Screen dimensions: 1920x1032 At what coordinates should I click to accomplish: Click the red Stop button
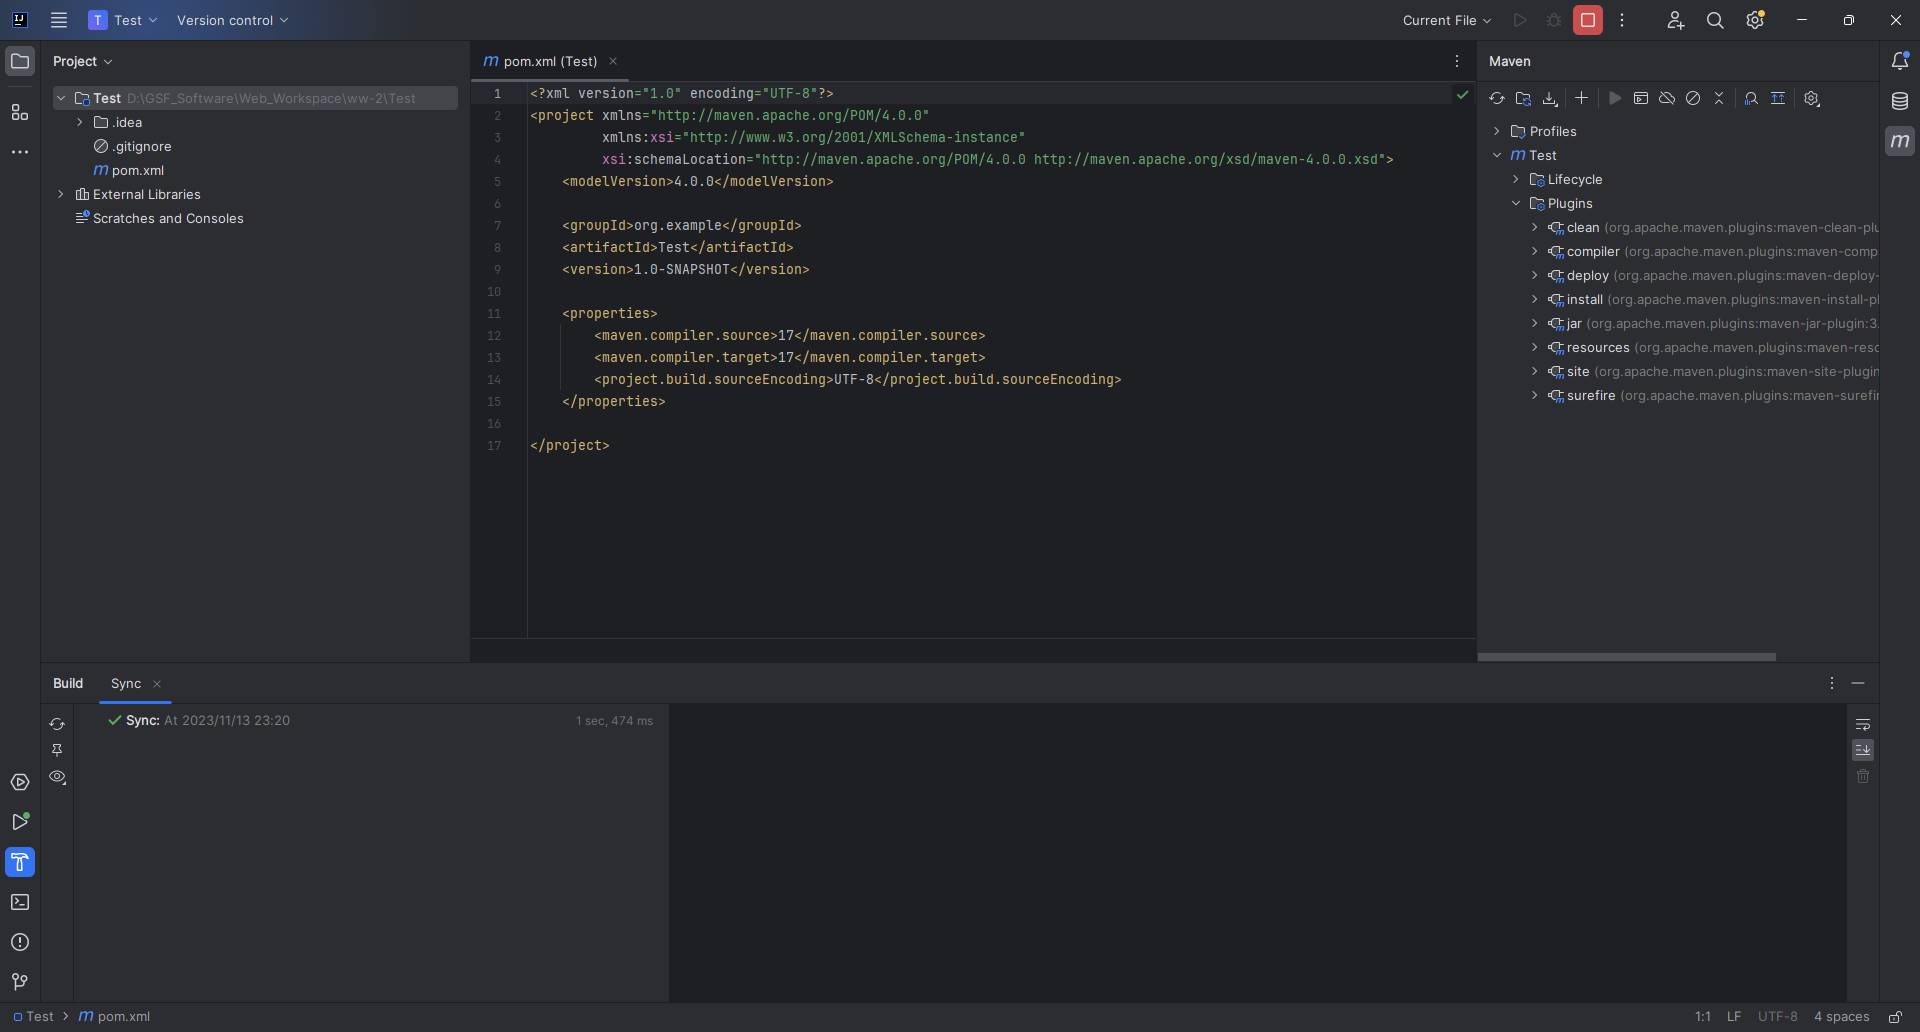pos(1587,20)
